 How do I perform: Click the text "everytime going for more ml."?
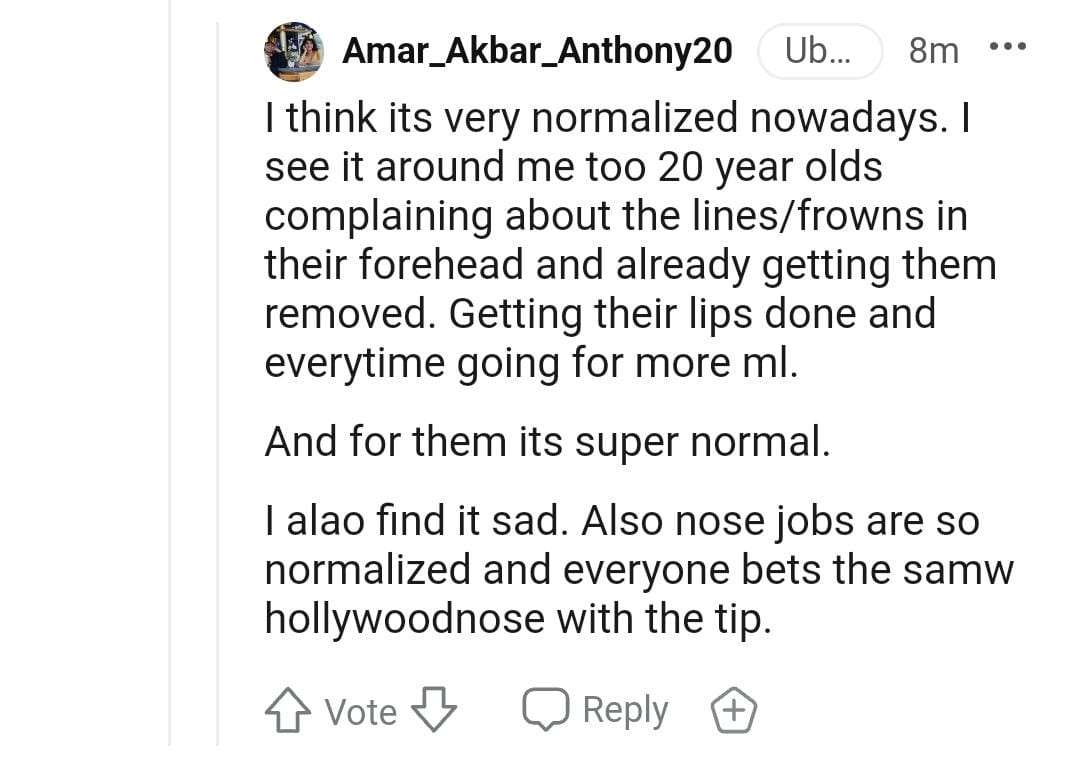(530, 362)
